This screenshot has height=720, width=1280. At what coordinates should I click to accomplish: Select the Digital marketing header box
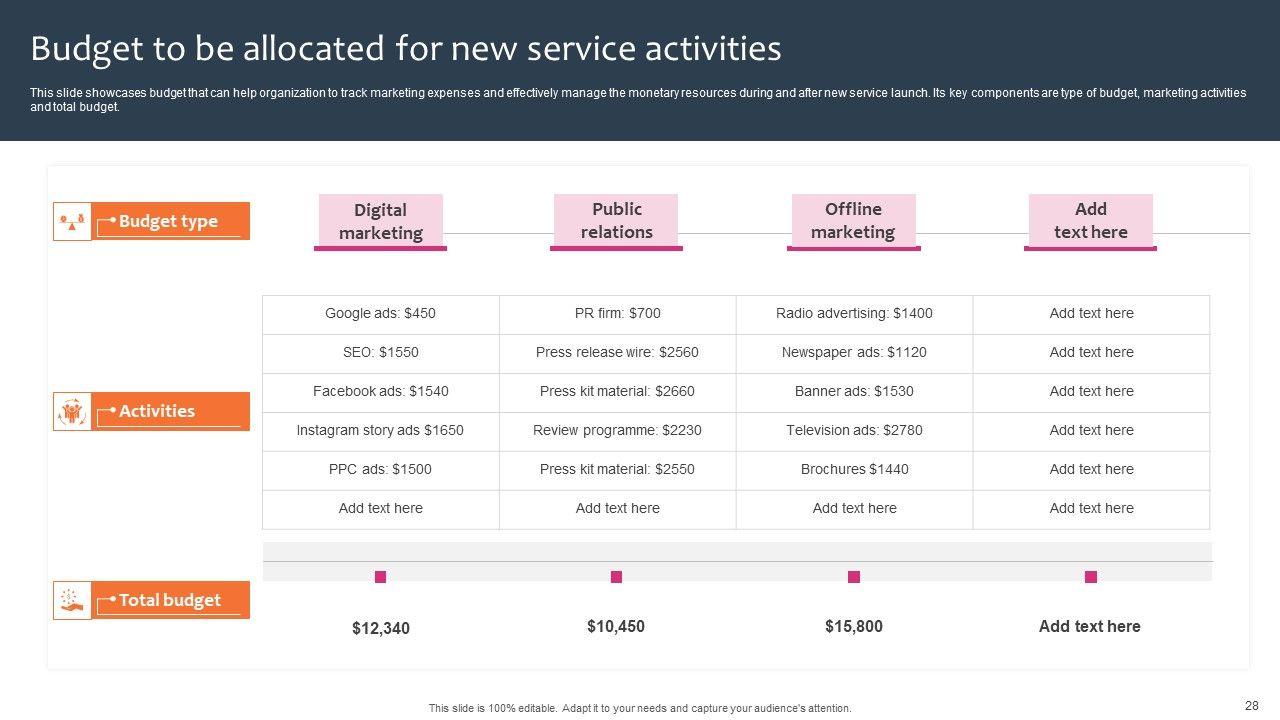(x=380, y=221)
